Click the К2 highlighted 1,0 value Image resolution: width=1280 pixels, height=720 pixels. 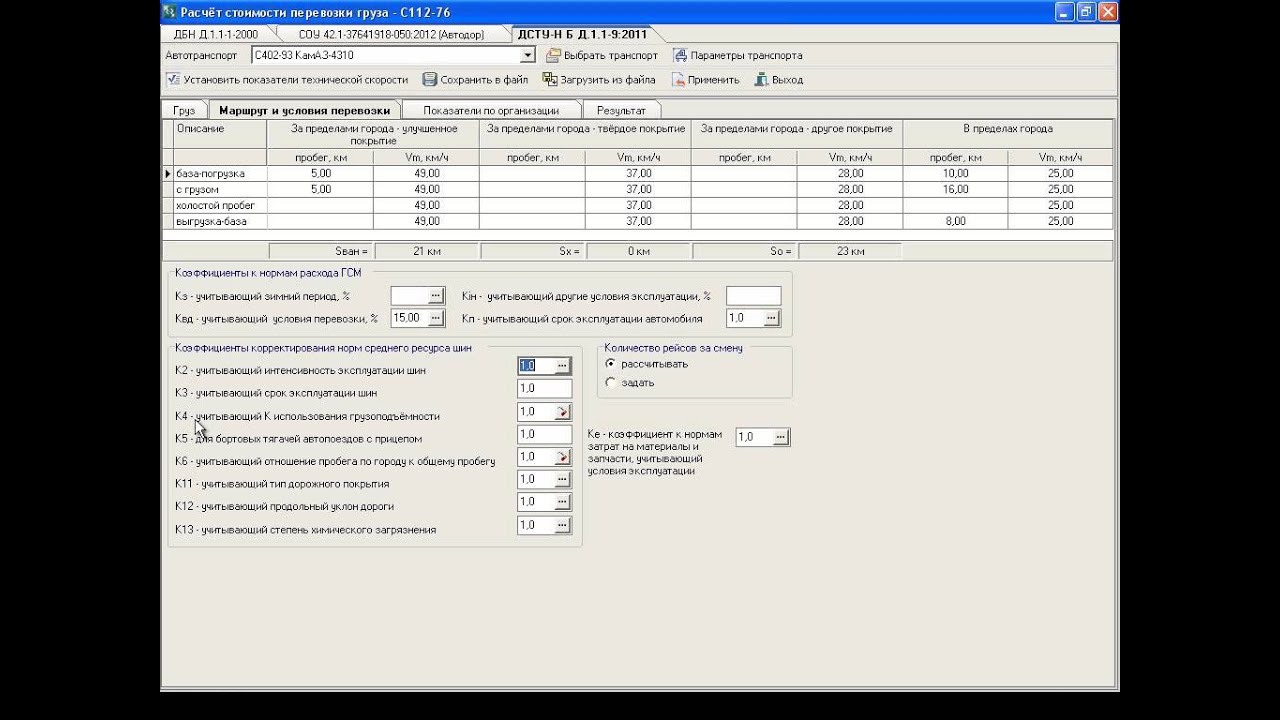pyautogui.click(x=528, y=366)
